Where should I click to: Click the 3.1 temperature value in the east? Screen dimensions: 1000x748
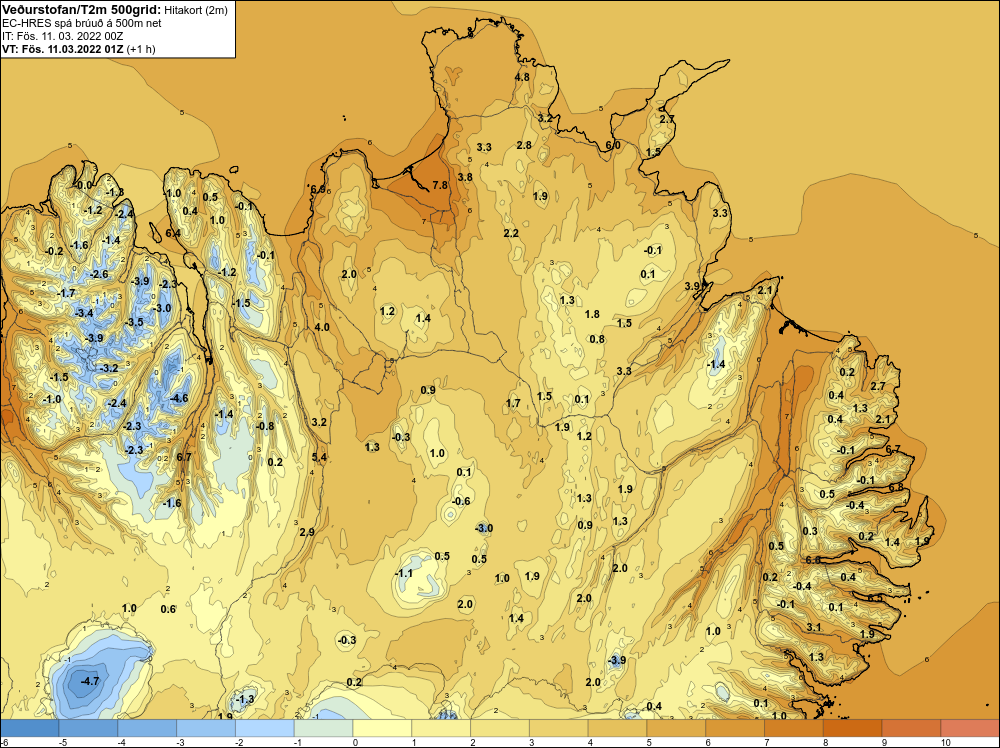pyautogui.click(x=814, y=627)
